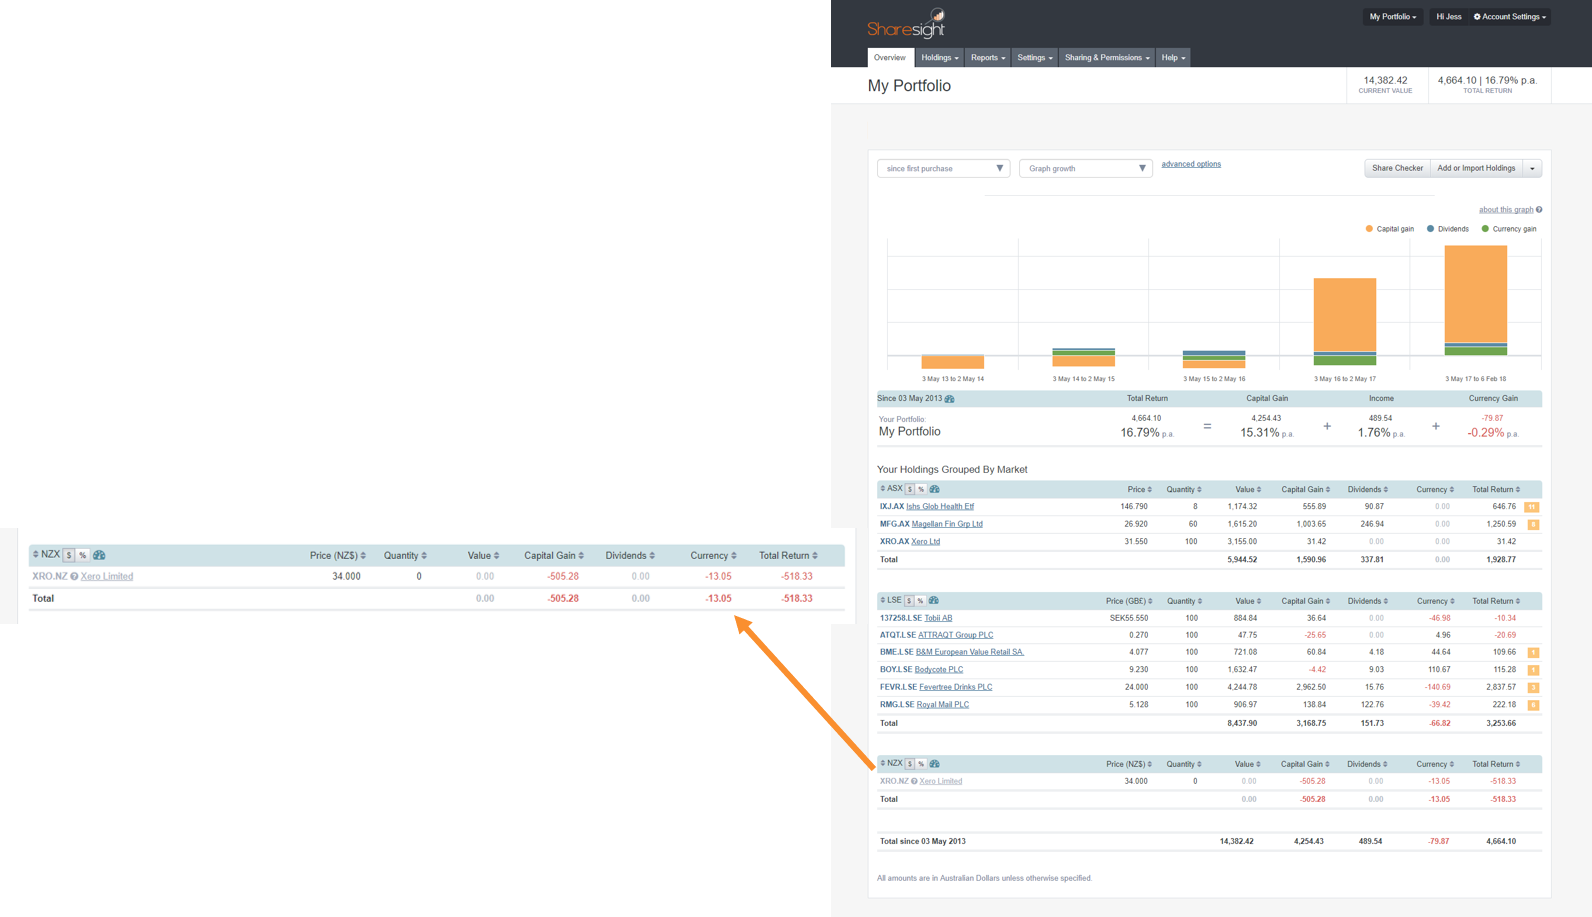Sort LSE table by Capital Gain arrows
Screen dimensions: 1592x917
[1328, 601]
